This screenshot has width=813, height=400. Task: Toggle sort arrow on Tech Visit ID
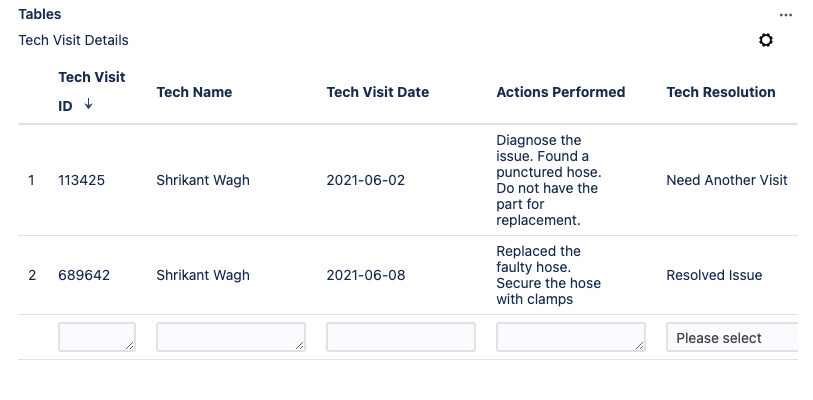click(x=88, y=104)
